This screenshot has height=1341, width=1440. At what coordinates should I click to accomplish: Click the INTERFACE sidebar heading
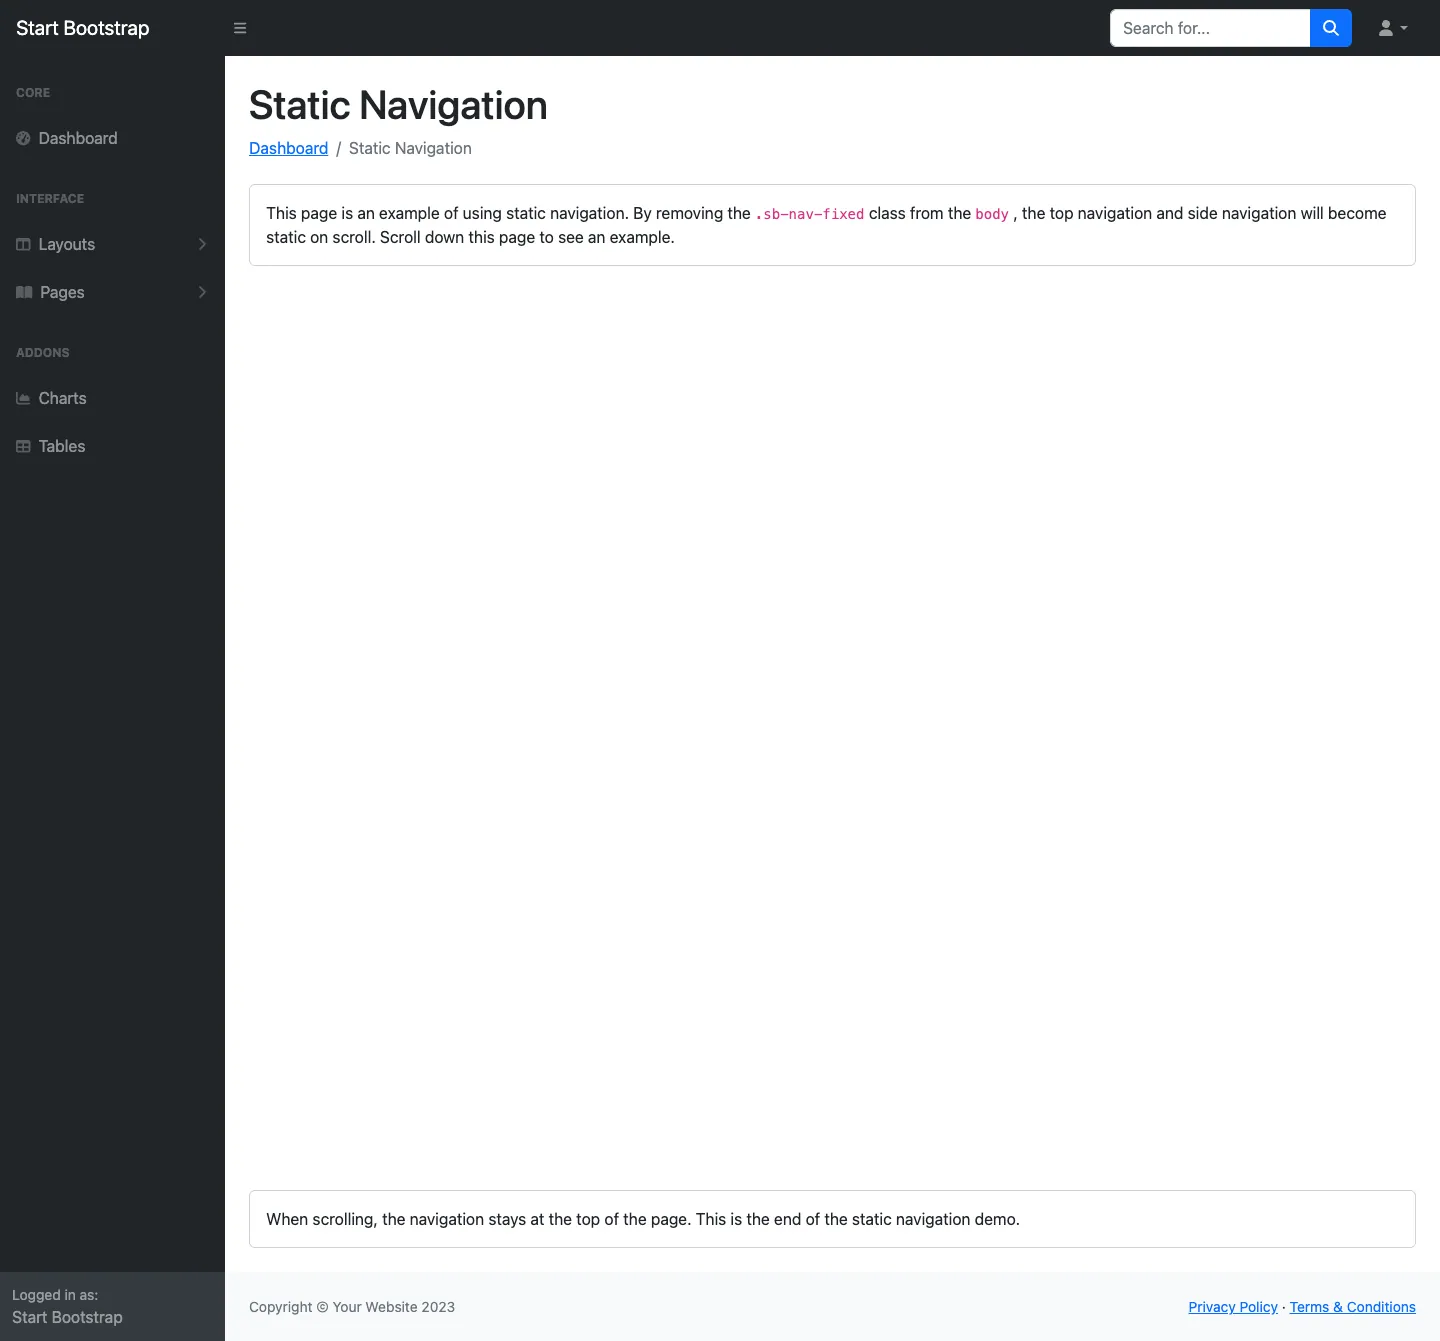[x=50, y=199]
